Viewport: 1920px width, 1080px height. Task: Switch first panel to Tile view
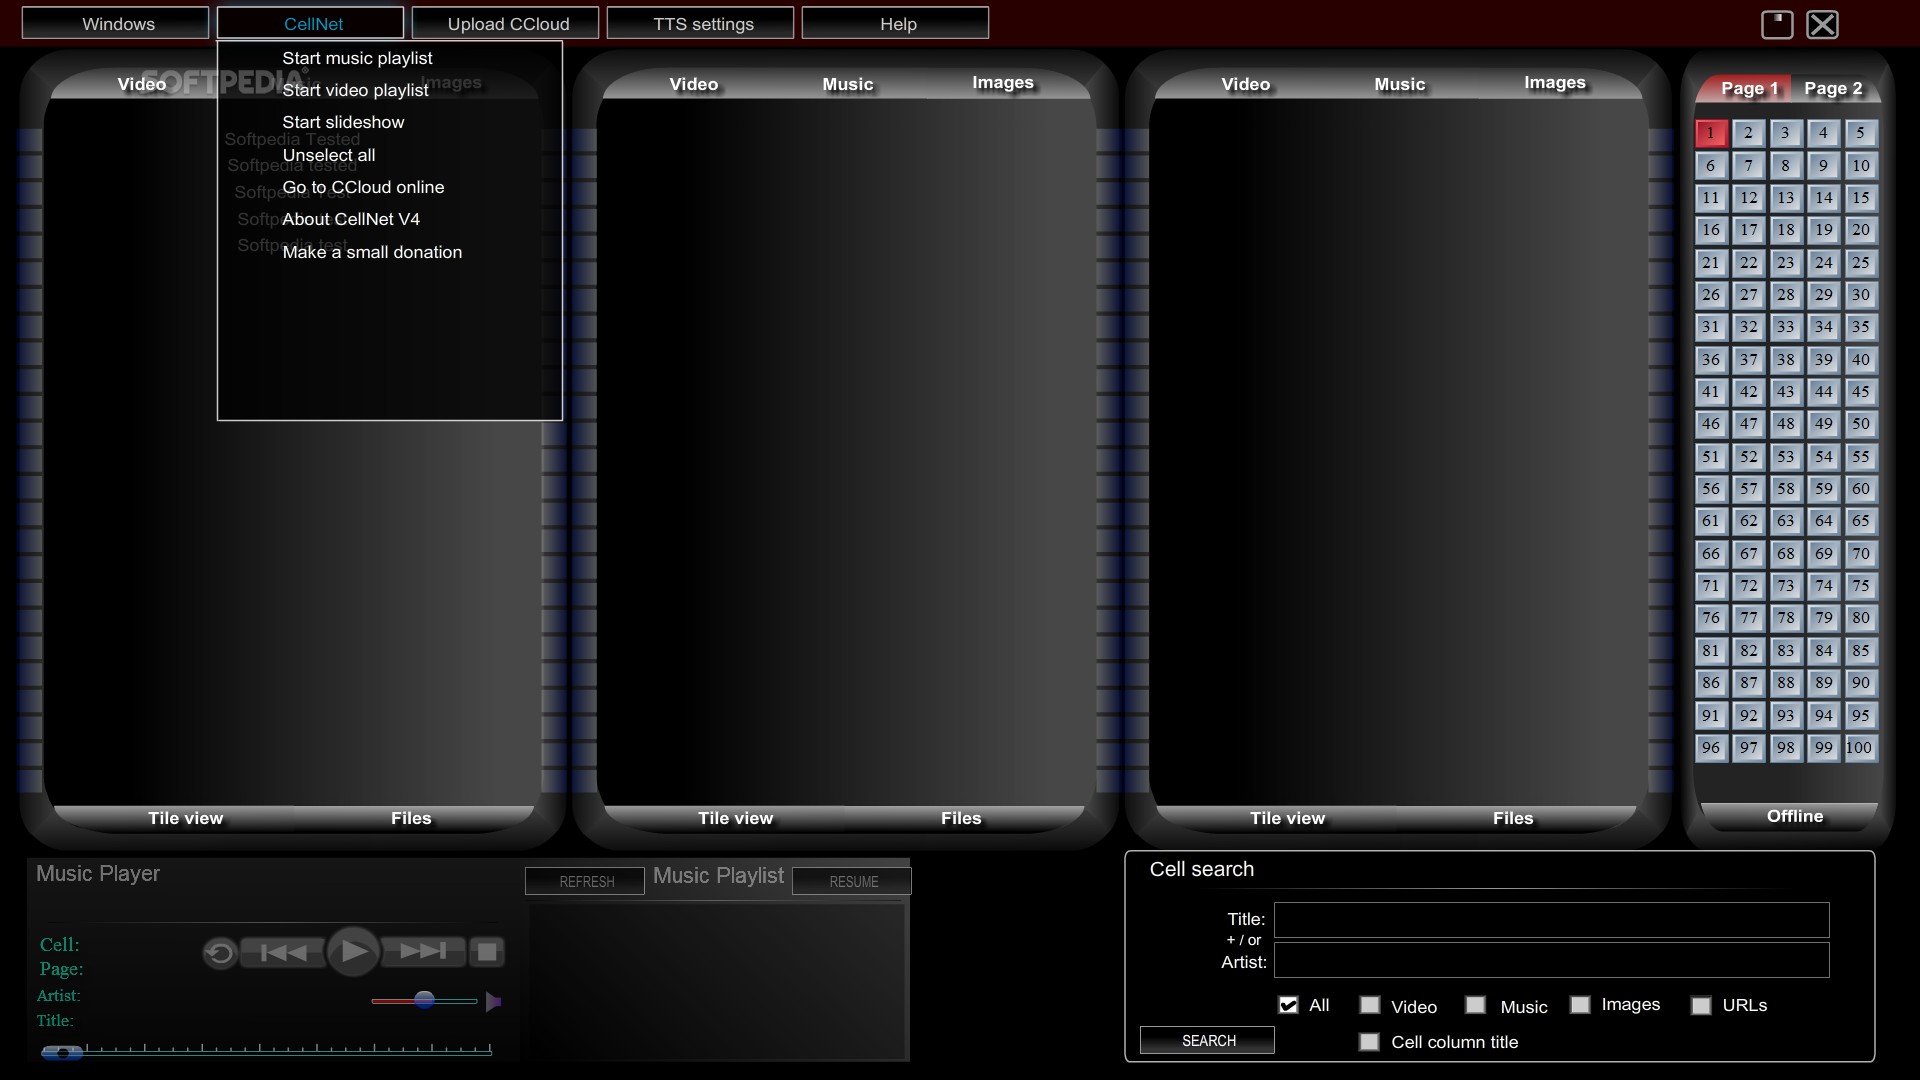click(185, 819)
